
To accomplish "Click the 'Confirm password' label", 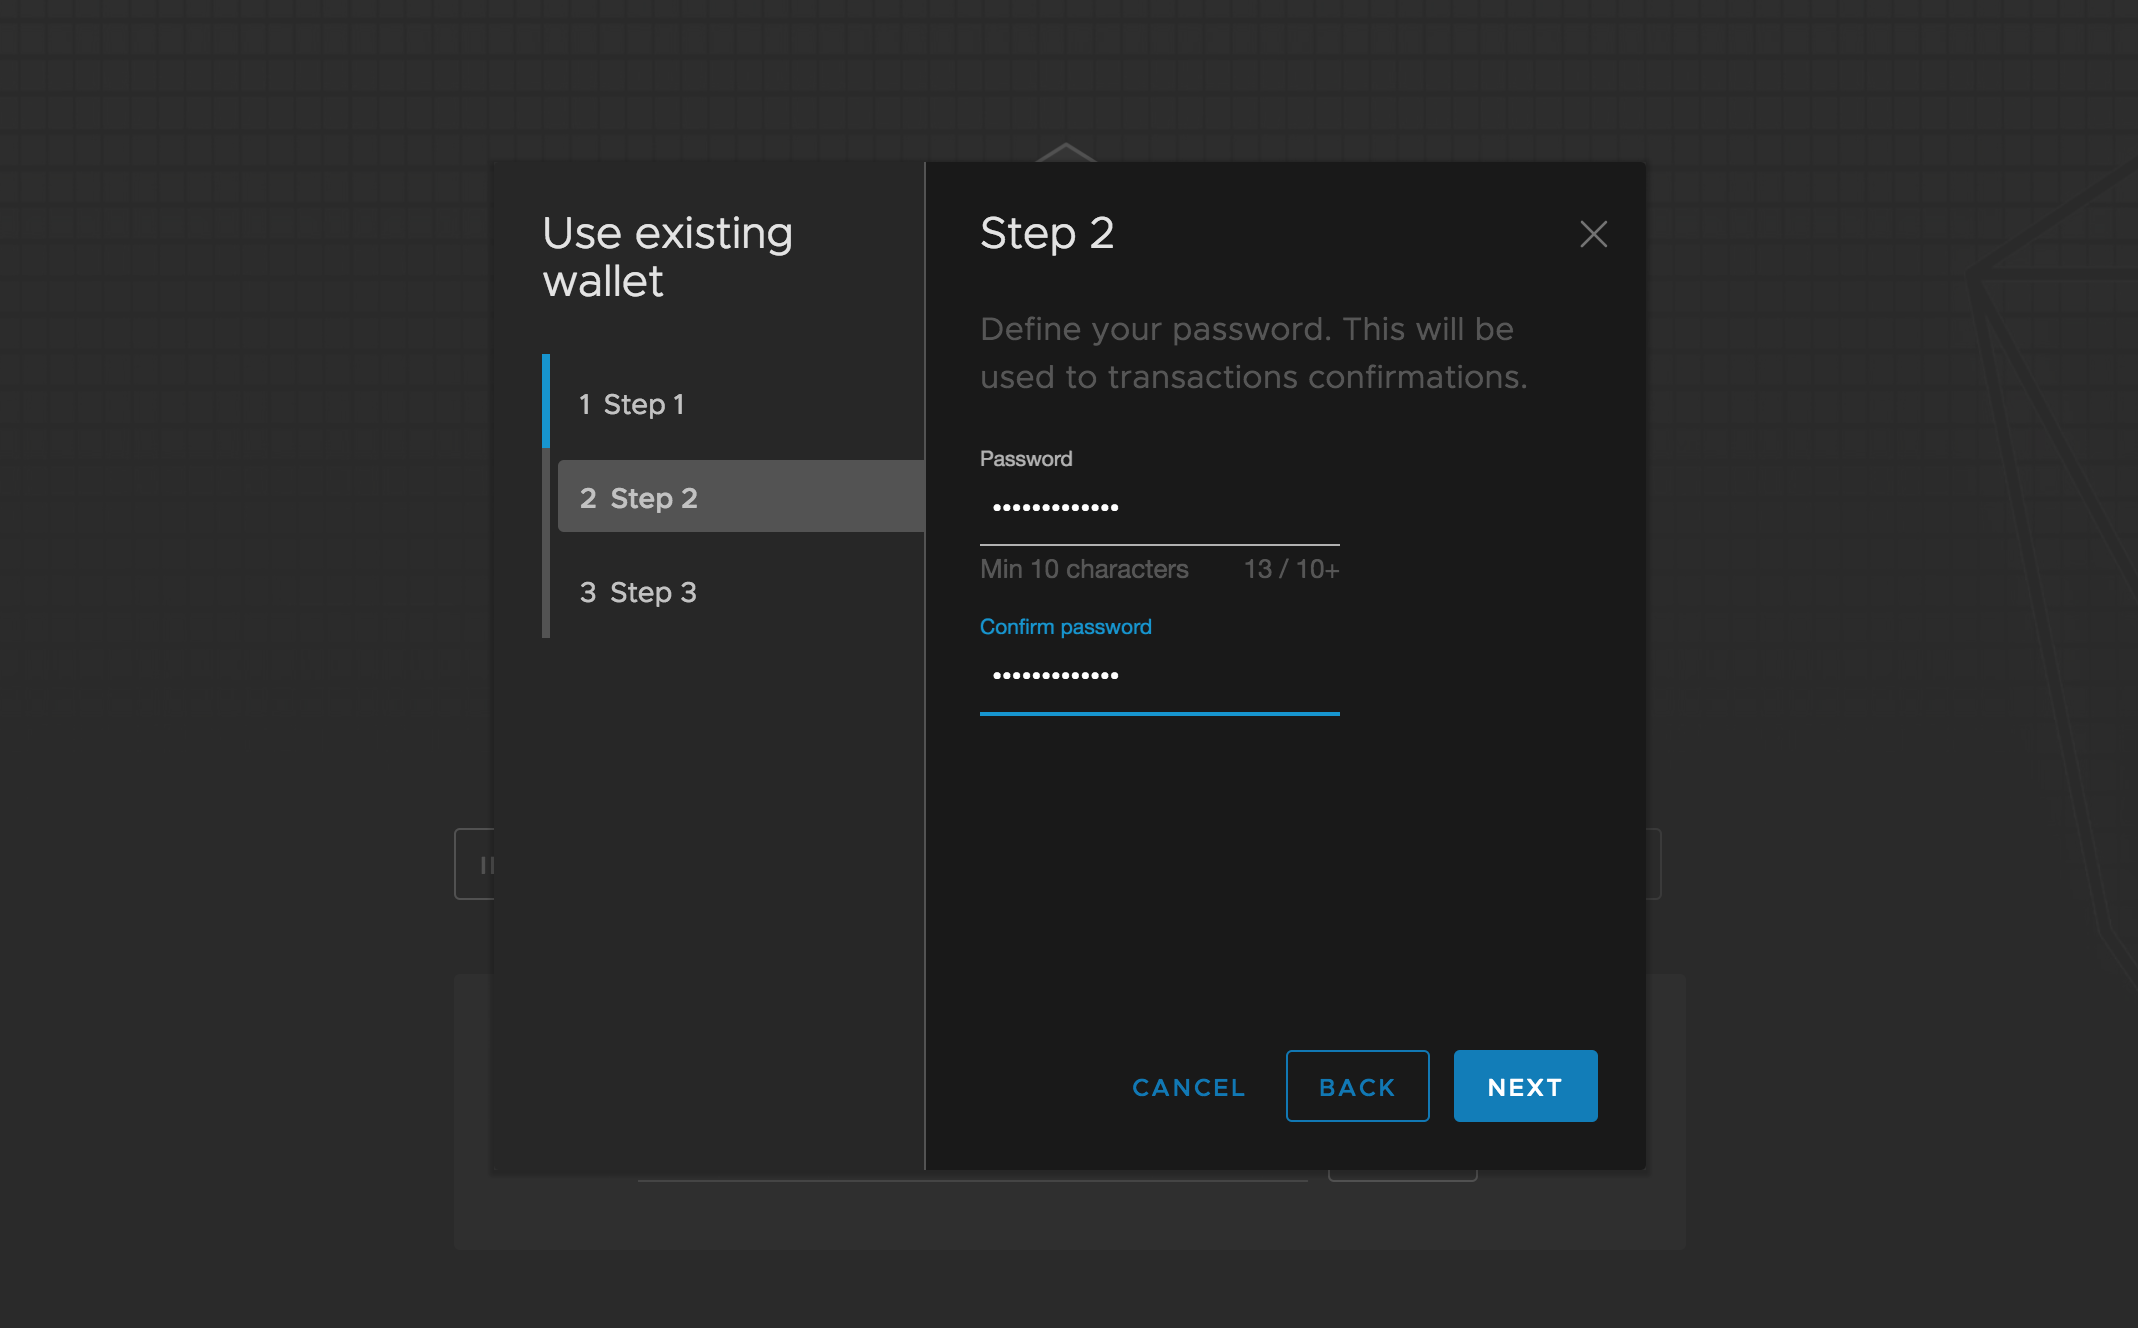I will point(1065,627).
